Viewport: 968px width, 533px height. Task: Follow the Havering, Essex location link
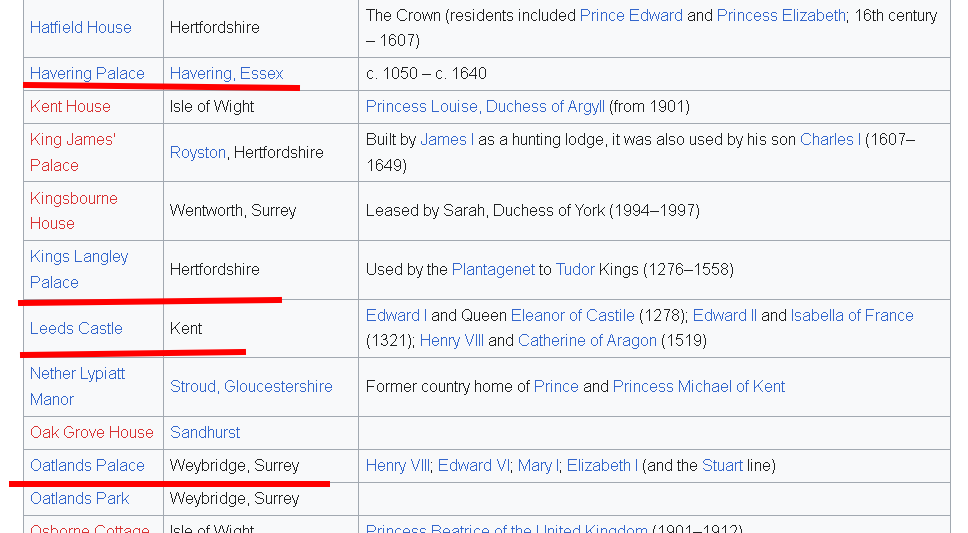(227, 73)
